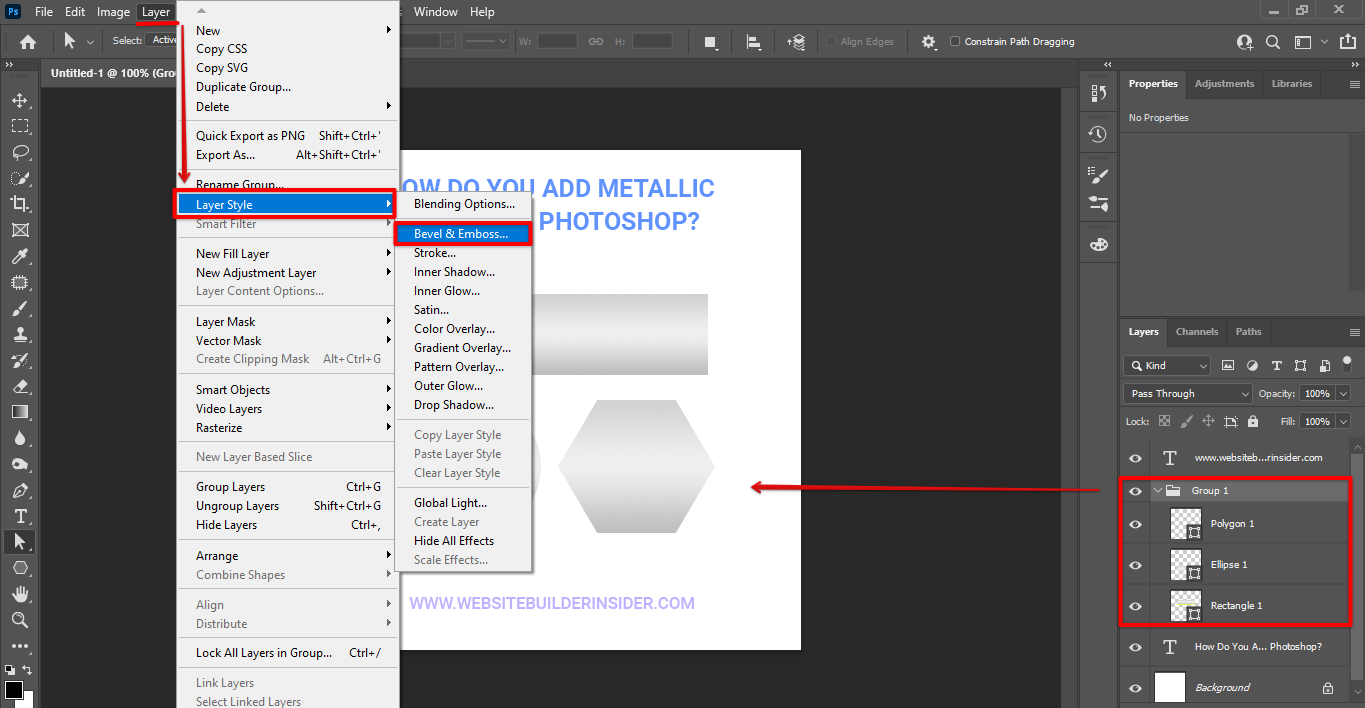
Task: Select the Brush tool
Action: tap(20, 308)
